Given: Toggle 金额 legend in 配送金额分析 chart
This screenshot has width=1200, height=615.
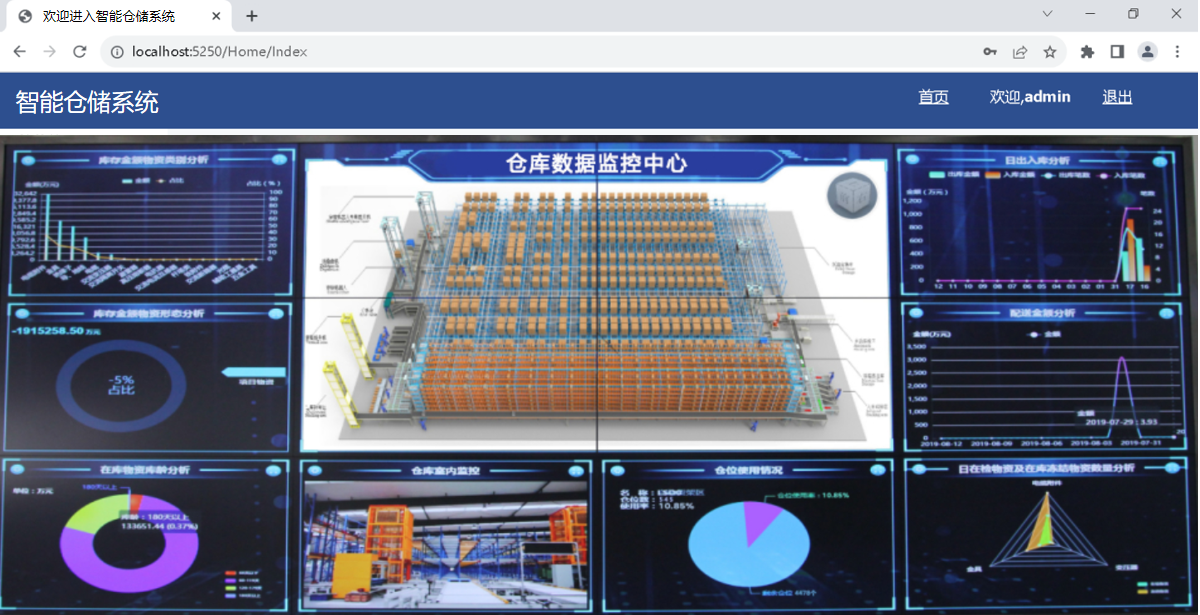Looking at the screenshot, I should click(1044, 334).
